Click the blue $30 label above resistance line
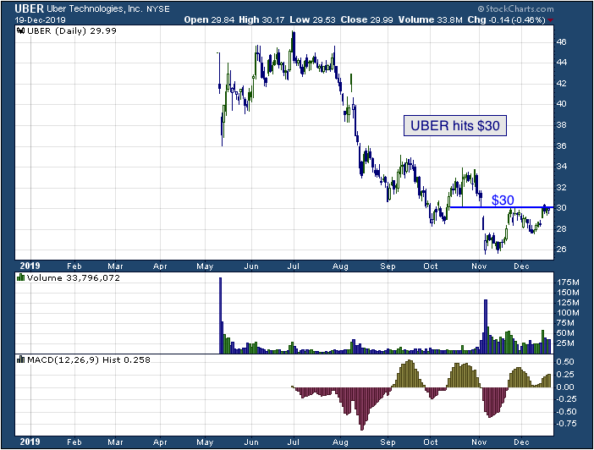The width and height of the screenshot is (594, 450). pyautogui.click(x=503, y=200)
